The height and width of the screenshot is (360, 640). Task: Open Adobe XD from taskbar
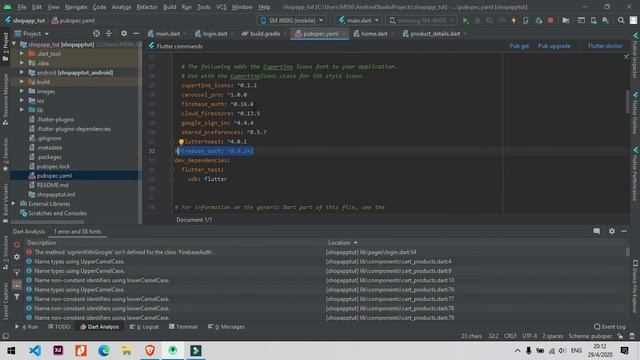pyautogui.click(x=58, y=350)
